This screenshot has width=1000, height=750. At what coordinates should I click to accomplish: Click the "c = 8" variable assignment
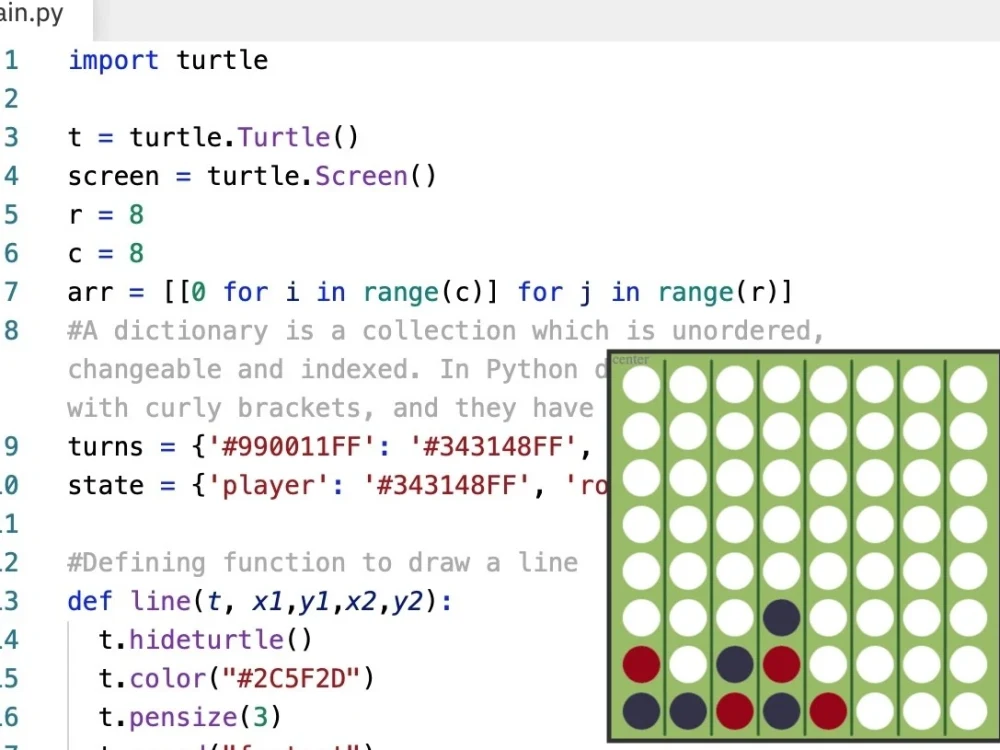pos(104,253)
